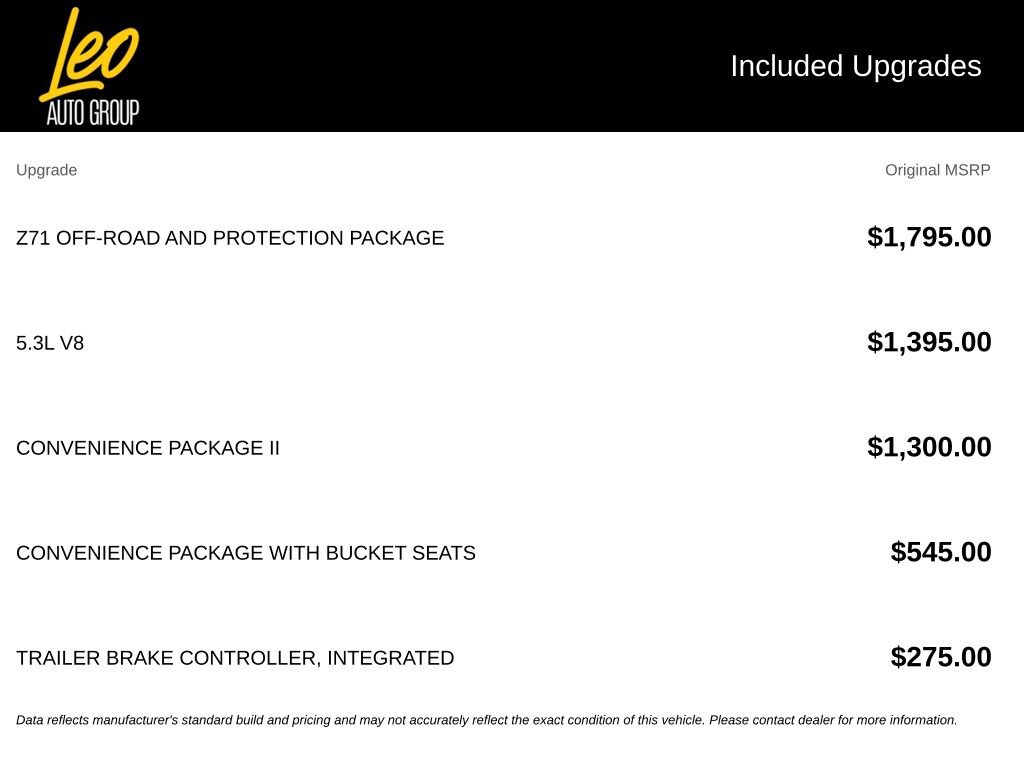The image size is (1024, 768).
Task: Click the Included Upgrades header title
Action: click(x=856, y=66)
